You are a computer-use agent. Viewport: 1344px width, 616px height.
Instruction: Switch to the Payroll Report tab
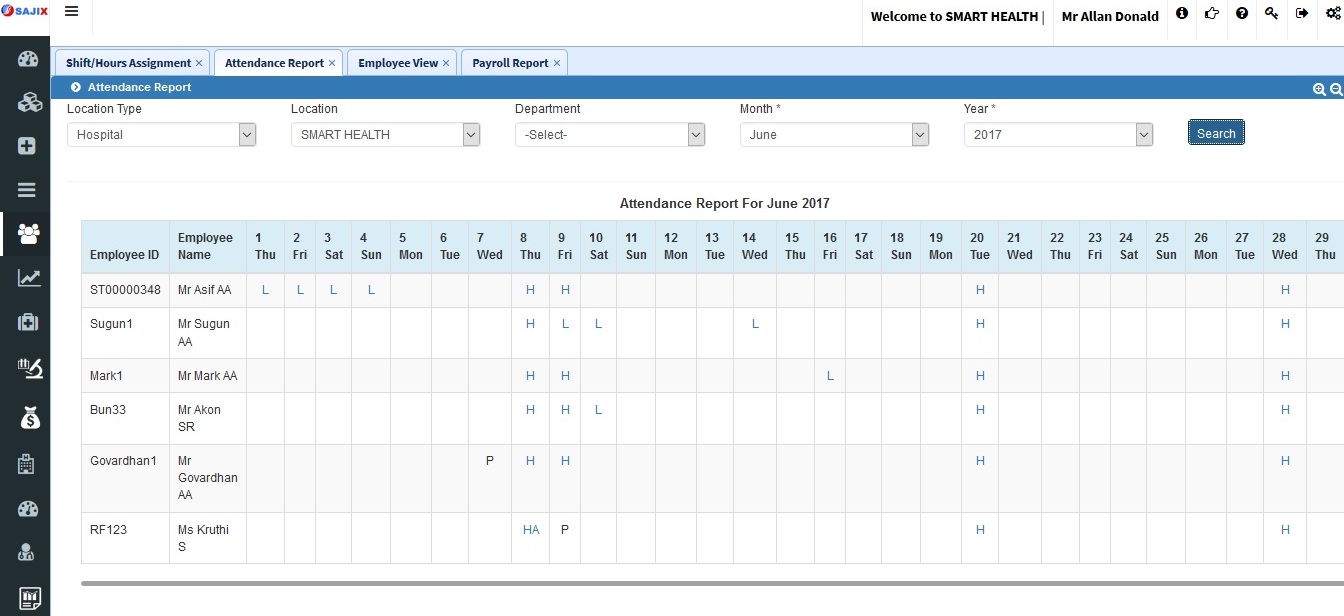click(x=510, y=63)
